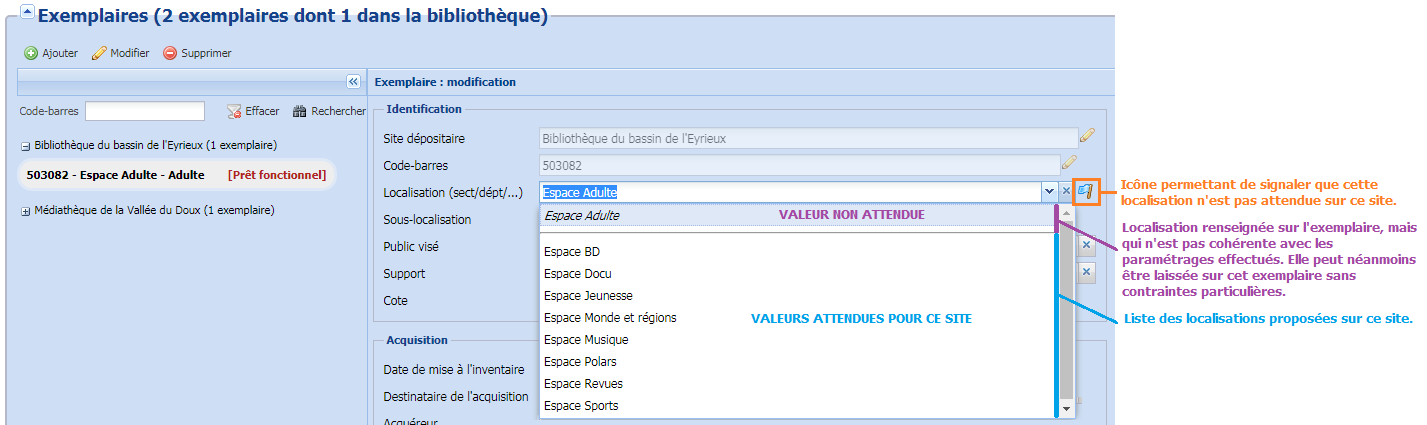Collapse the left panel with double-chevron

pyautogui.click(x=353, y=81)
